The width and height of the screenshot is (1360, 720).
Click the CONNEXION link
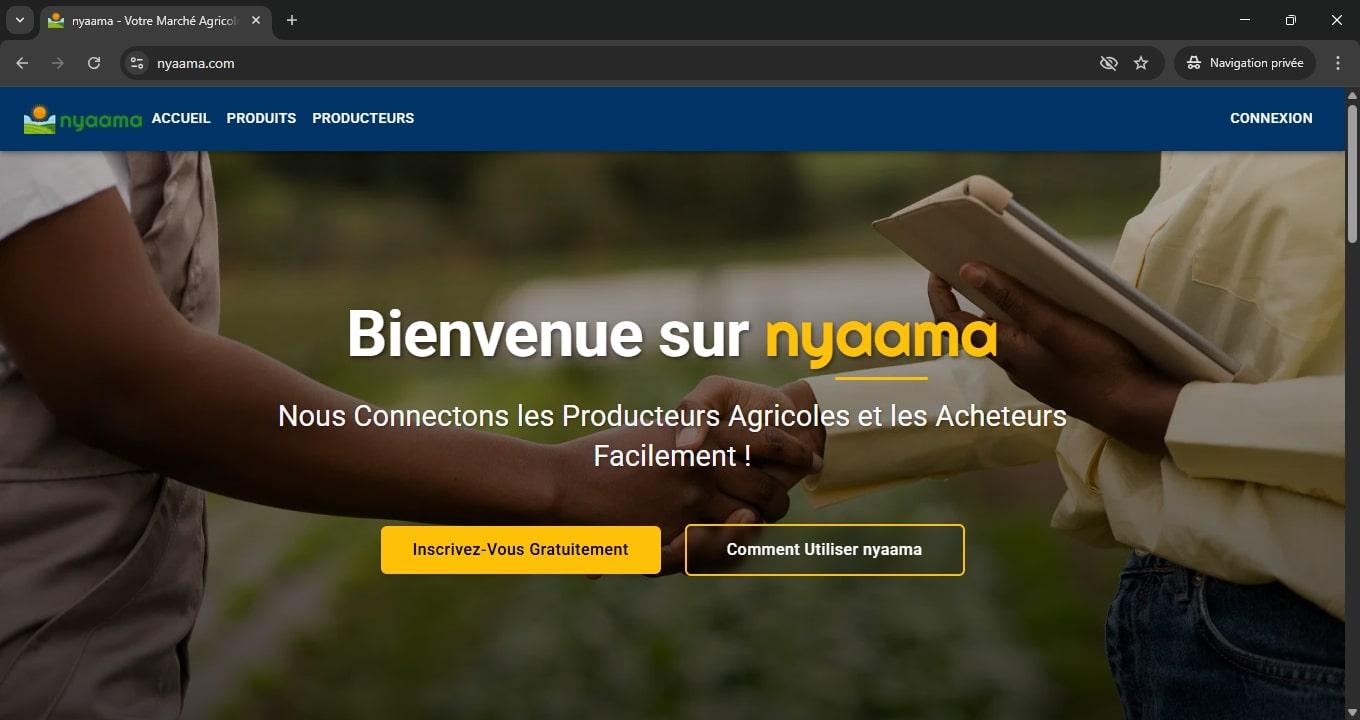click(1271, 118)
